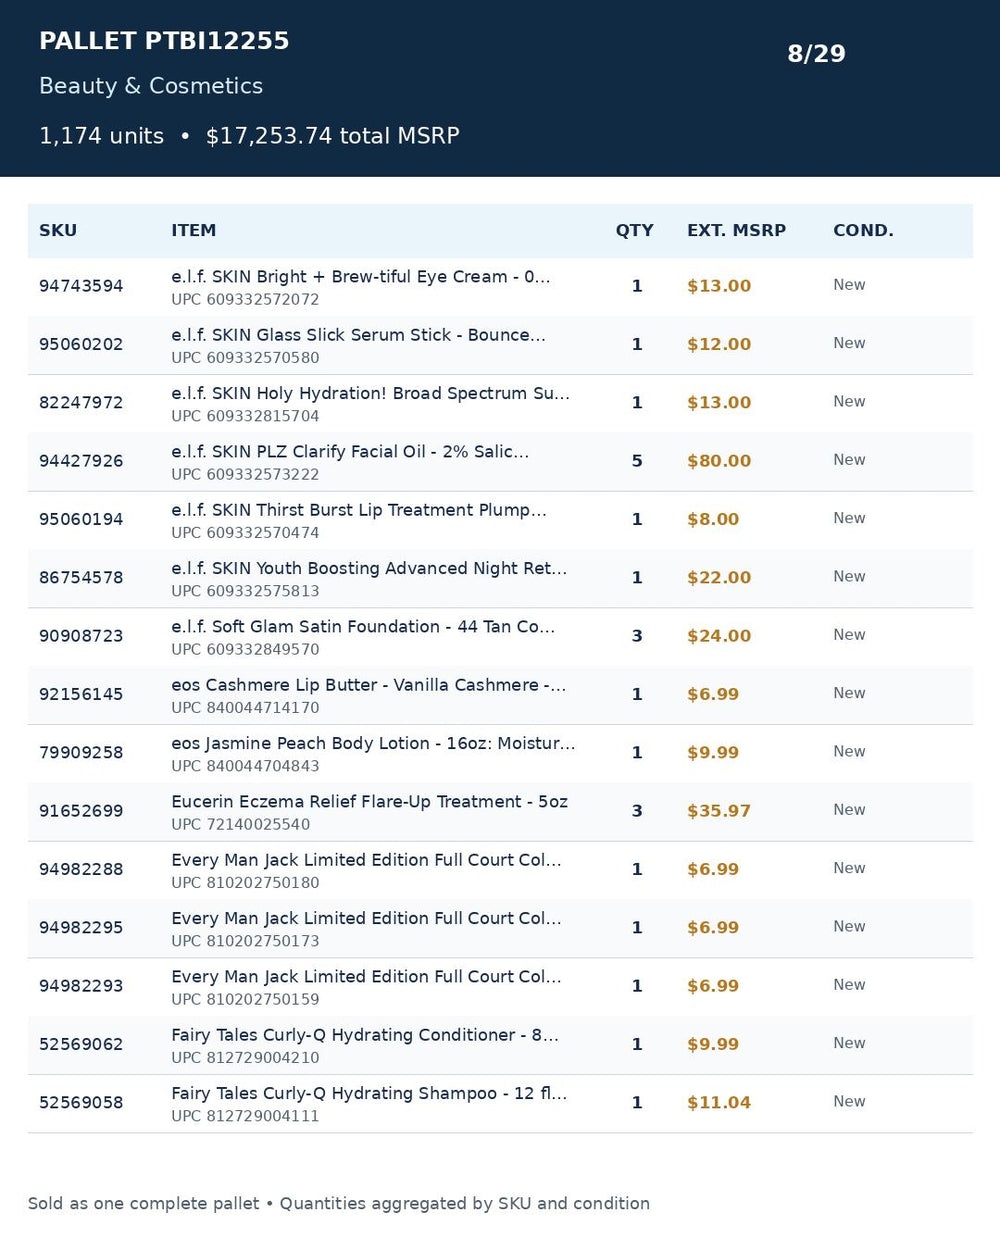1000x1250 pixels.
Task: Select UPC 609332572072
Action: (245, 299)
